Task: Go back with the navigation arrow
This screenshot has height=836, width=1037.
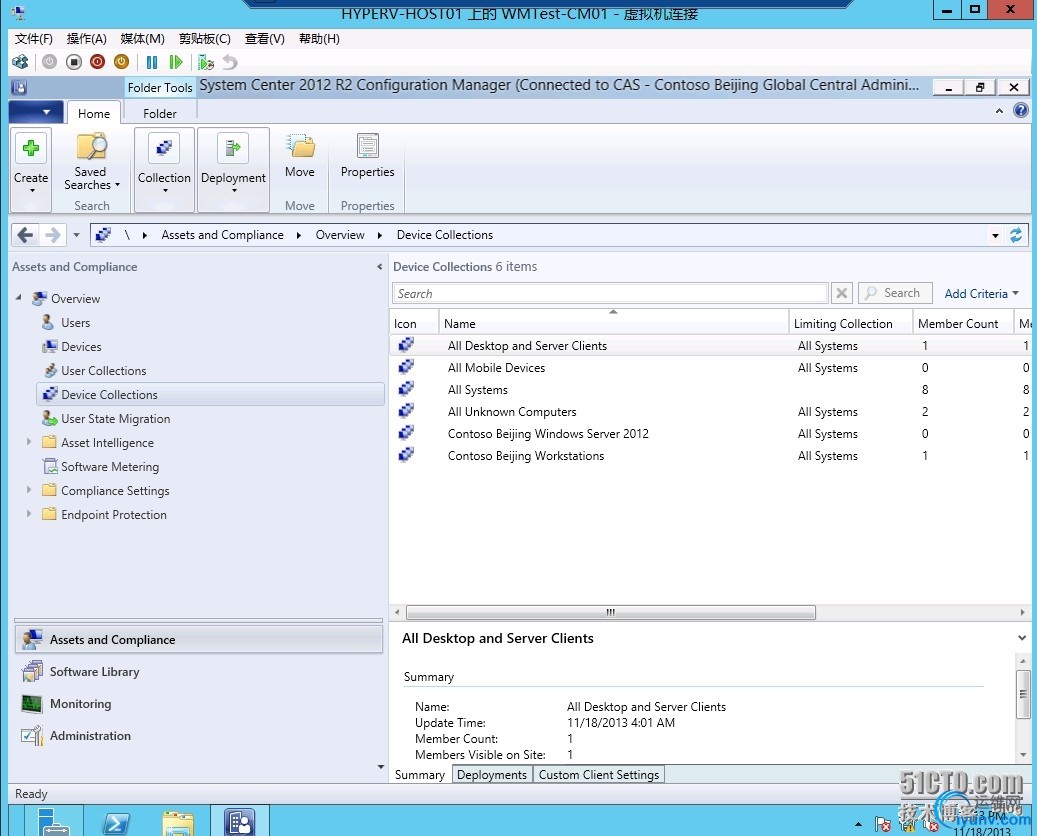Action: (25, 235)
